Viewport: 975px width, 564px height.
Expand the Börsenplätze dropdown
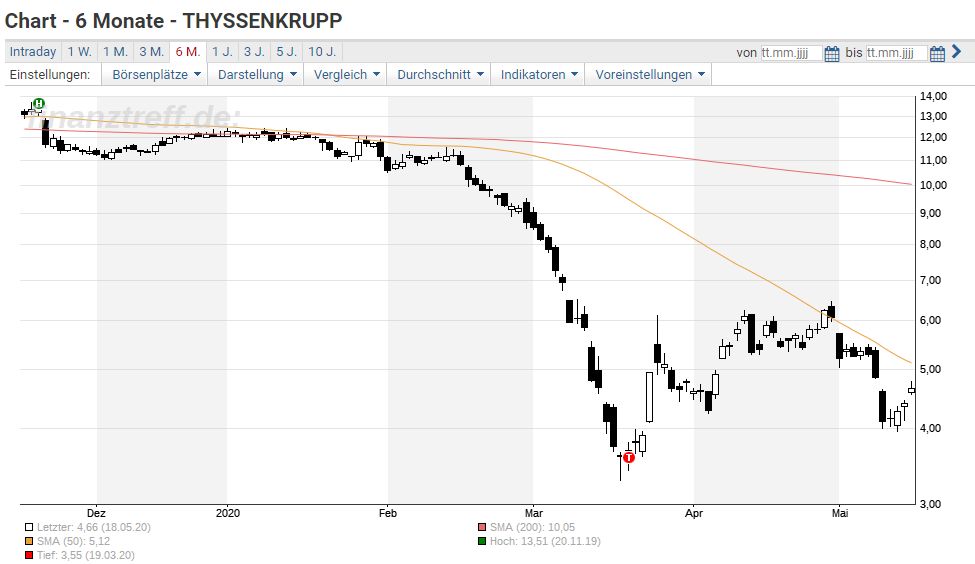(156, 75)
